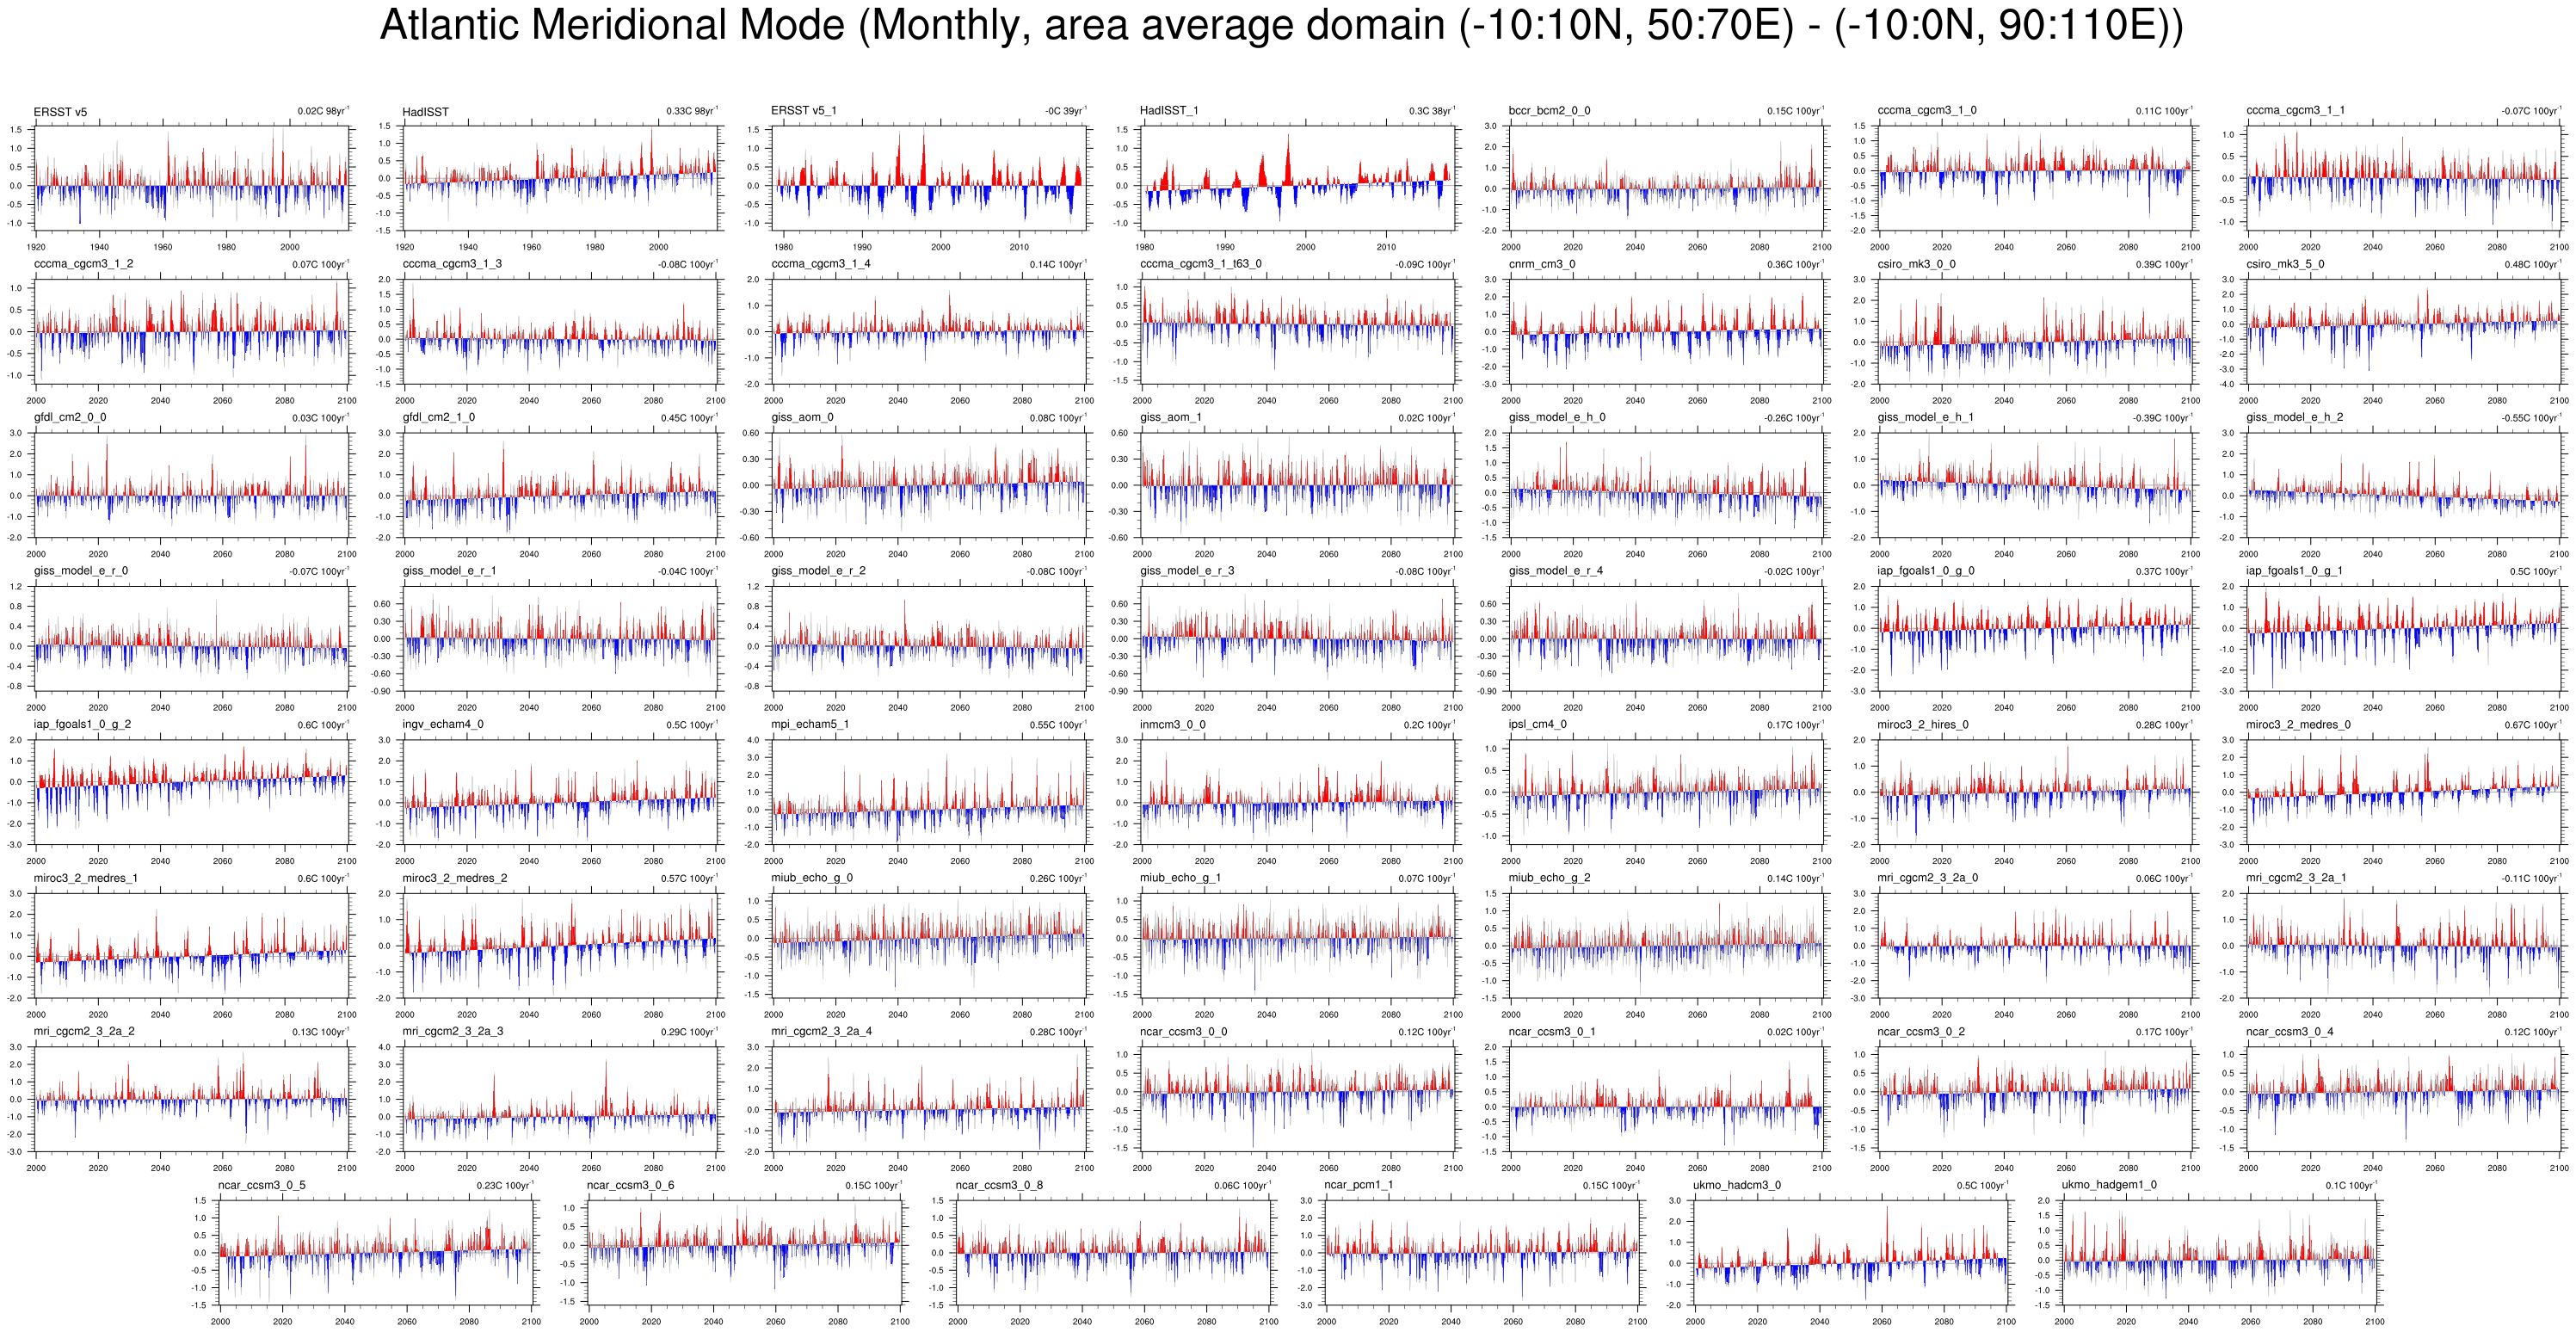Image resolution: width=2576 pixels, height=1332 pixels.
Task: Click the bccr_bcm2_0_0 panel title
Action: [1549, 111]
